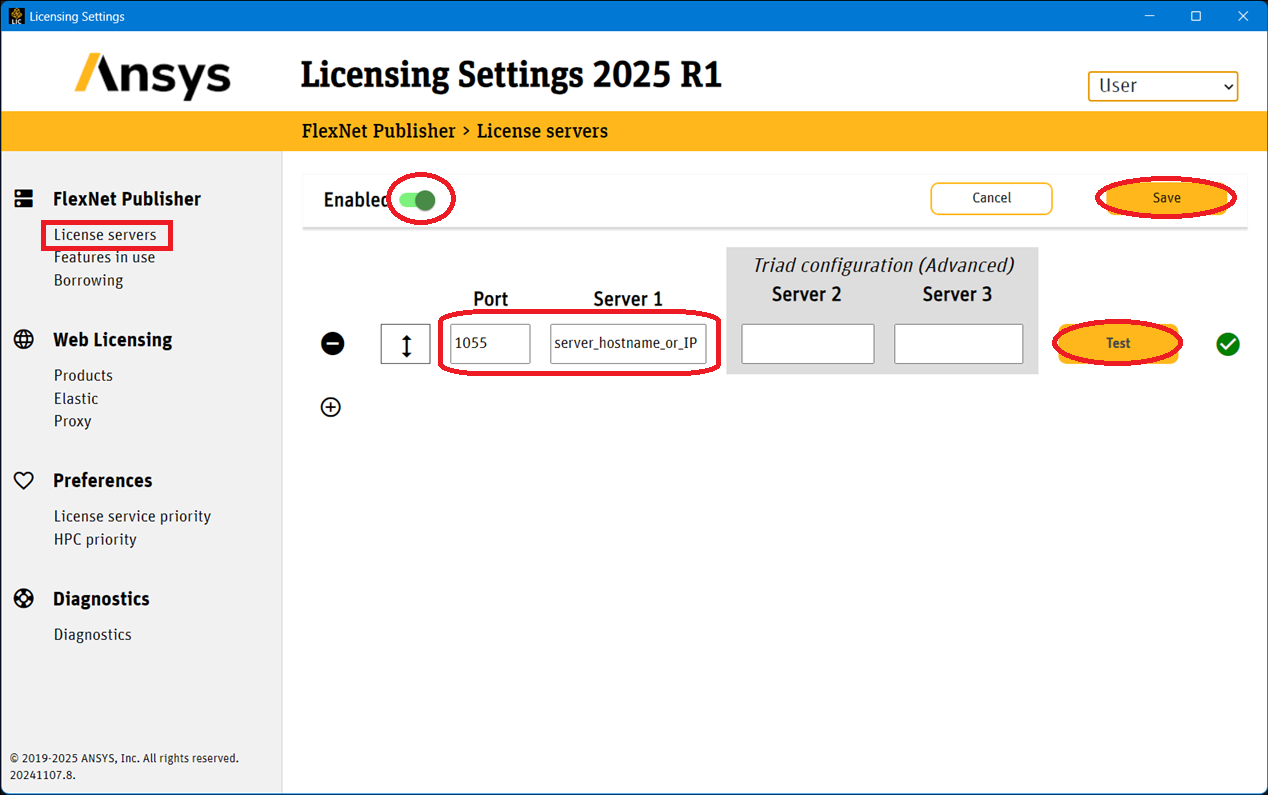
Task: Select the Web Licensing heading
Action: (113, 340)
